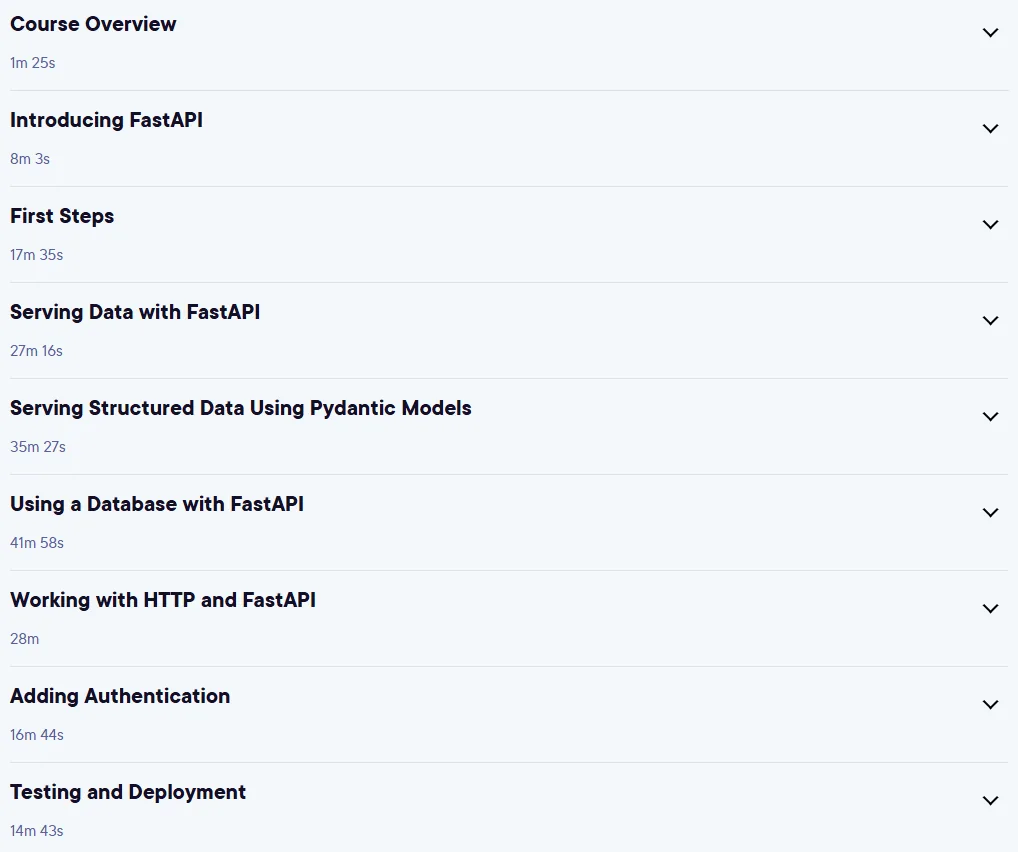Click the Course Overview section title
This screenshot has height=852, width=1018.
point(93,24)
